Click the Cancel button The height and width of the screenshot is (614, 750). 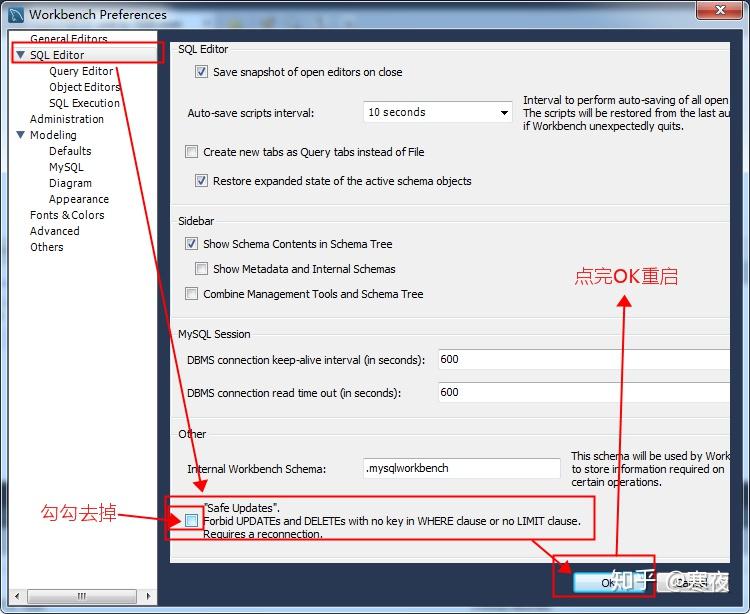point(692,582)
